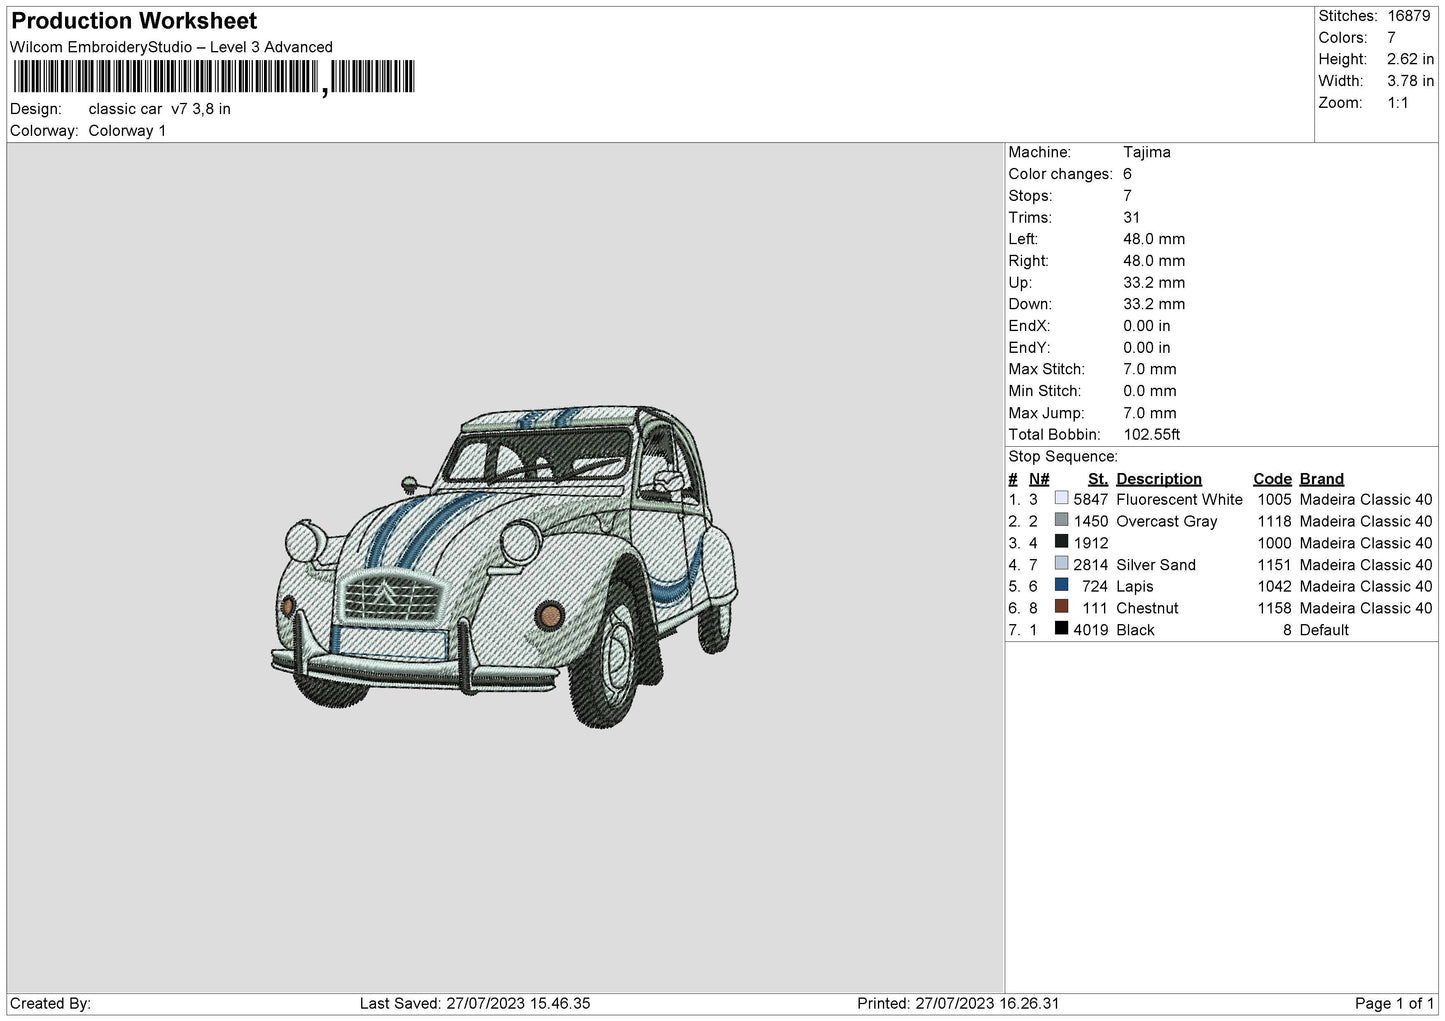Click the 'Printed: 27/07/2023 16.26.31' footer
This screenshot has height=1021, width=1445.
pos(958,1003)
